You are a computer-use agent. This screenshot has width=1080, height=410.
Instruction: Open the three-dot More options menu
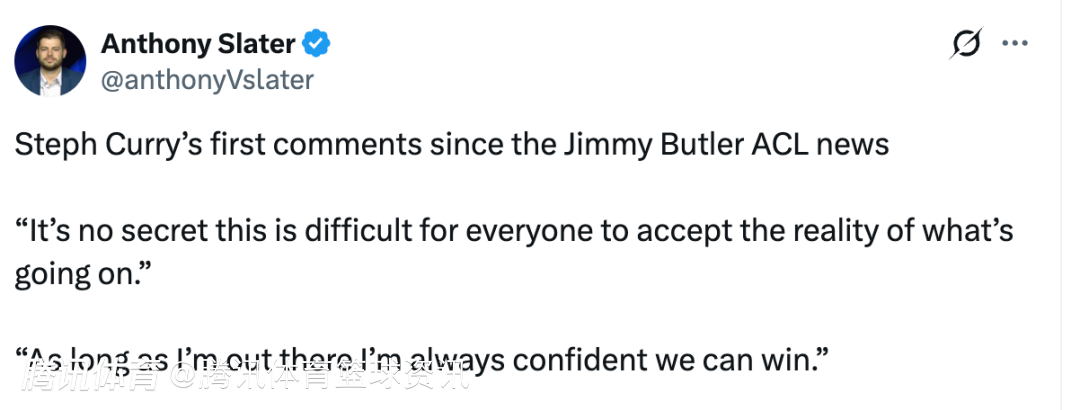coord(1015,44)
